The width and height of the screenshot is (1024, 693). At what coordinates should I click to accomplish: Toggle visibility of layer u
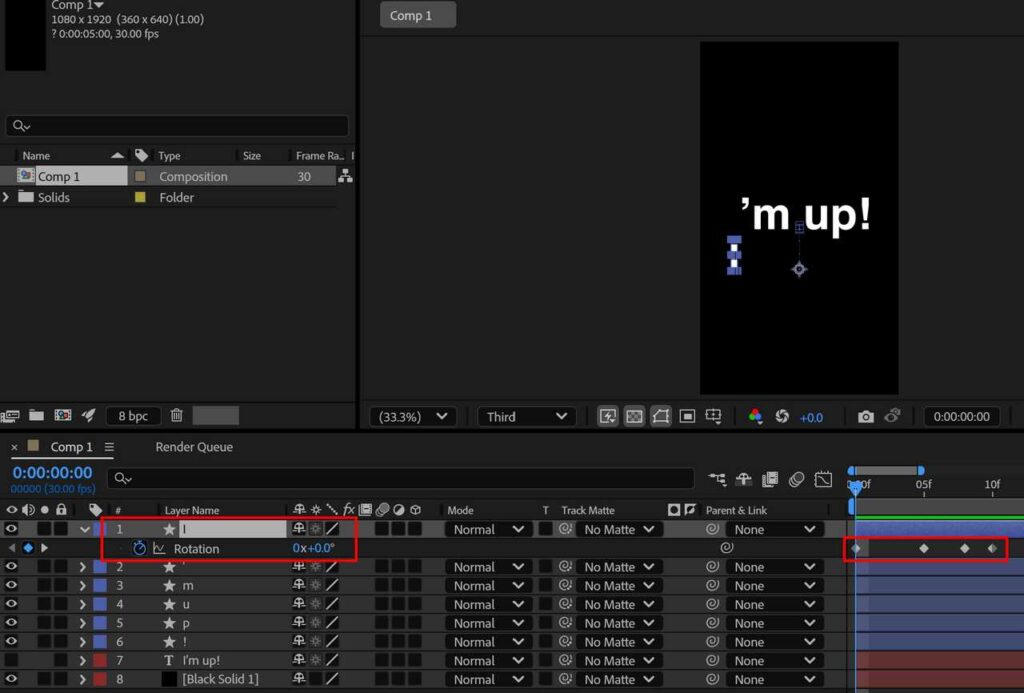coord(11,604)
